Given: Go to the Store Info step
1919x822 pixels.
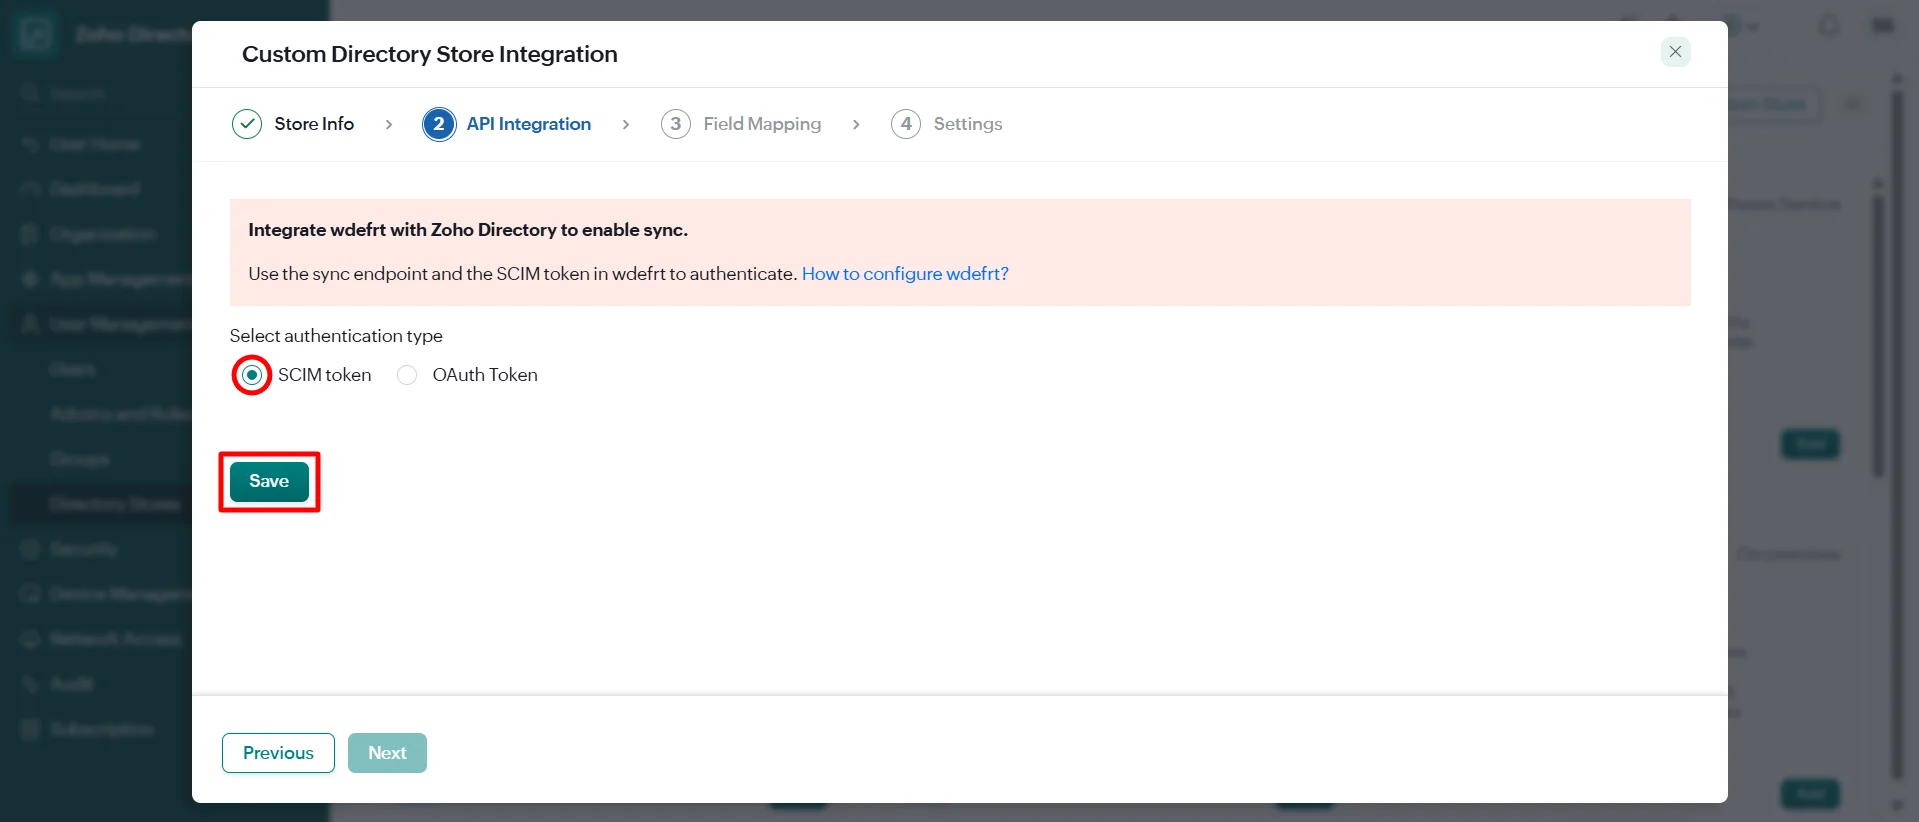Looking at the screenshot, I should click(314, 124).
